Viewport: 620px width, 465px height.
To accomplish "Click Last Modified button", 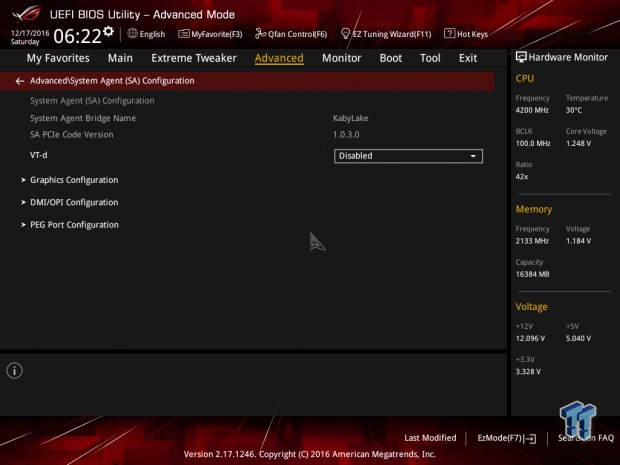I will click(x=430, y=438).
